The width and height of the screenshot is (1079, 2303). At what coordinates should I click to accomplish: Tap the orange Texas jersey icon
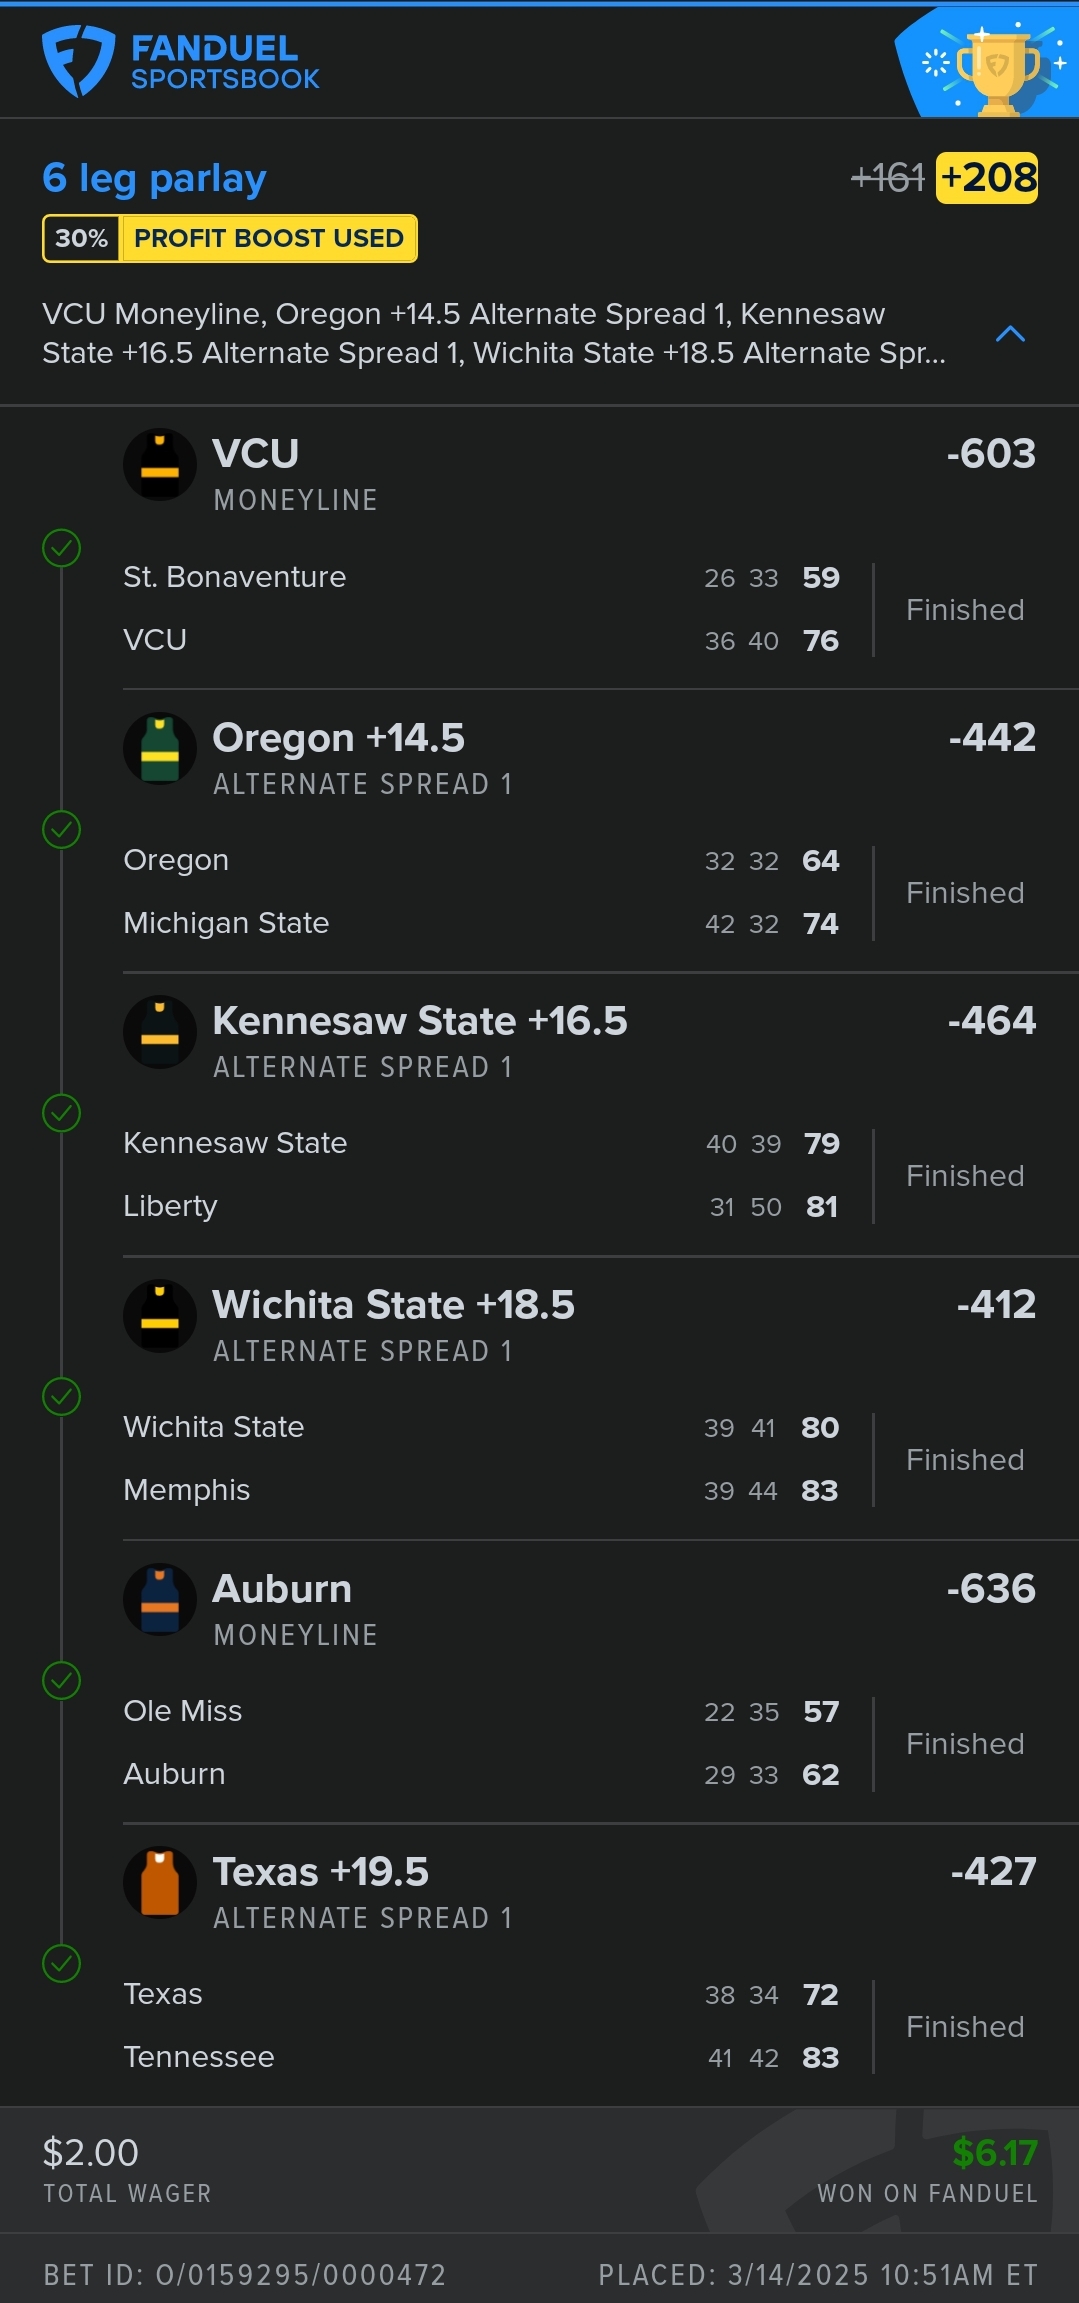pos(160,1882)
